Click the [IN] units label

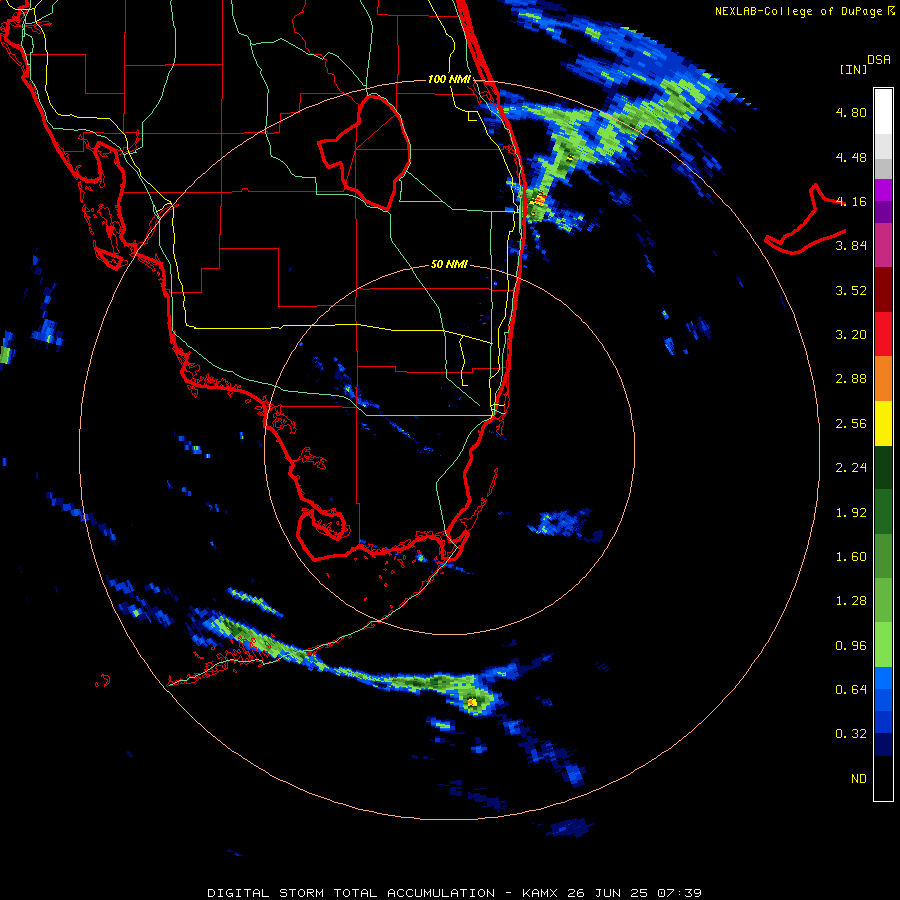[x=853, y=69]
